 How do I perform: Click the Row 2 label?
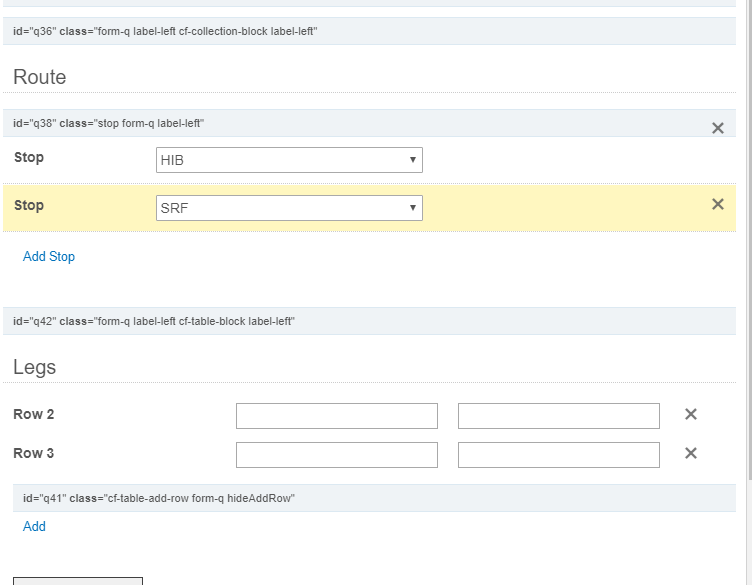point(33,414)
